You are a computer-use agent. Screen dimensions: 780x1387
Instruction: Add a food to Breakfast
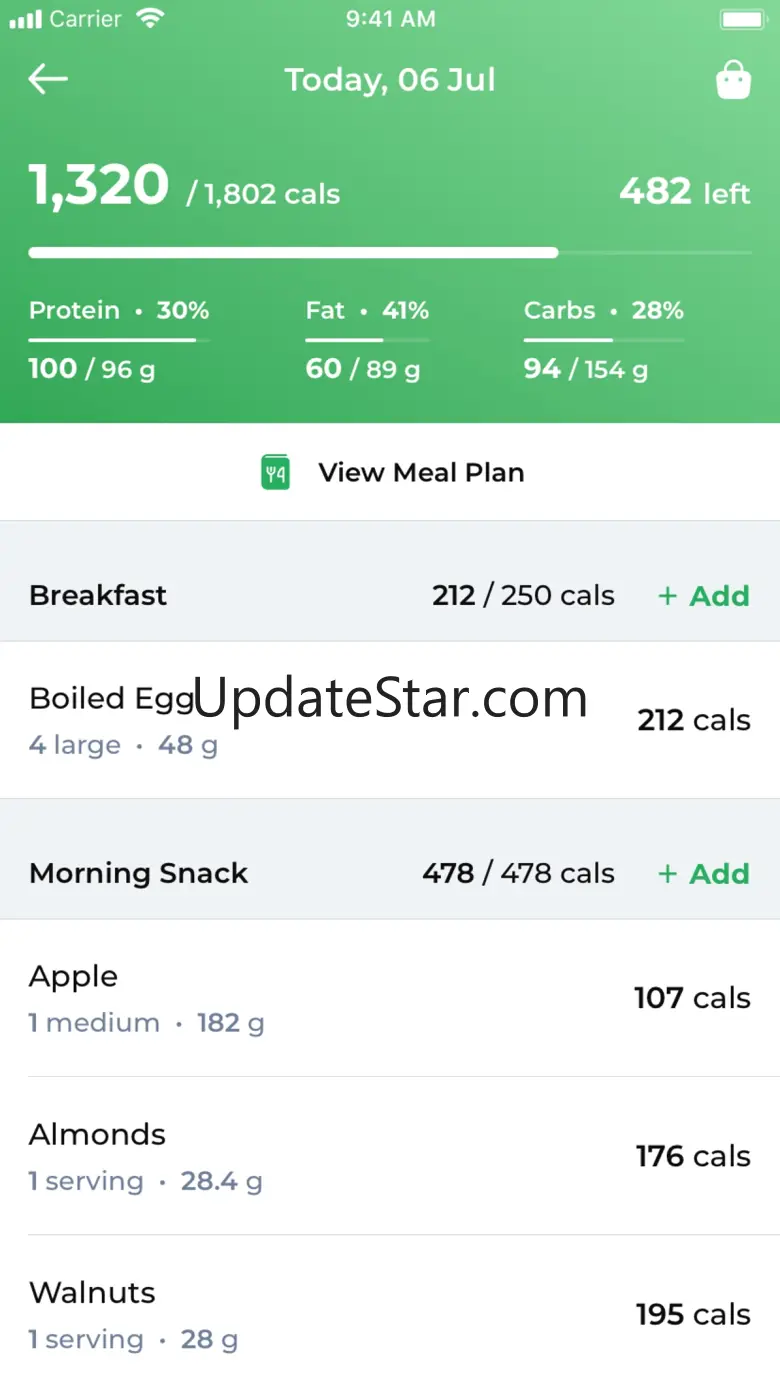(704, 596)
